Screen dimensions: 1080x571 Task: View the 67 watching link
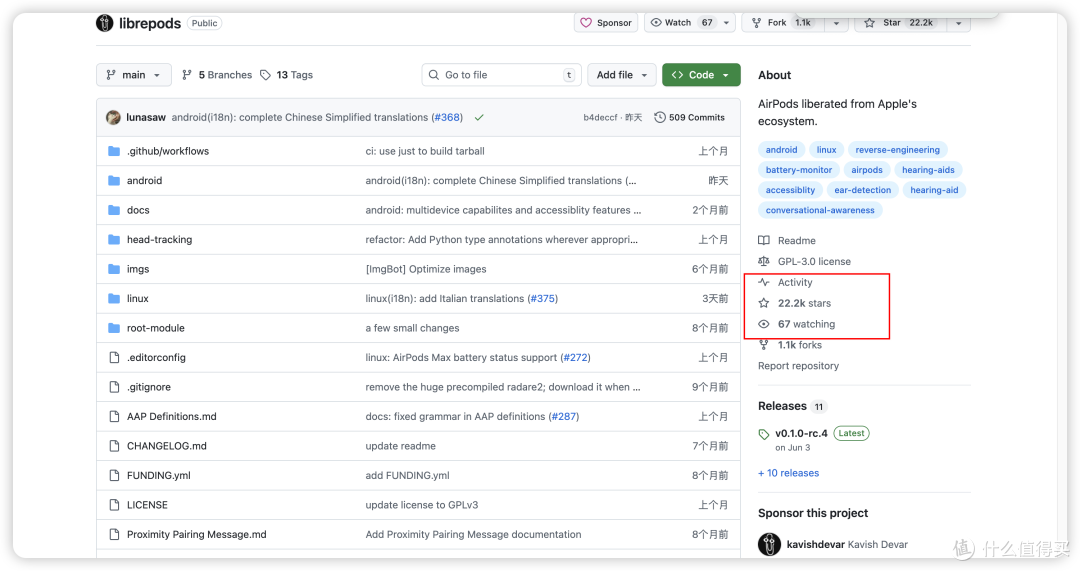797,324
